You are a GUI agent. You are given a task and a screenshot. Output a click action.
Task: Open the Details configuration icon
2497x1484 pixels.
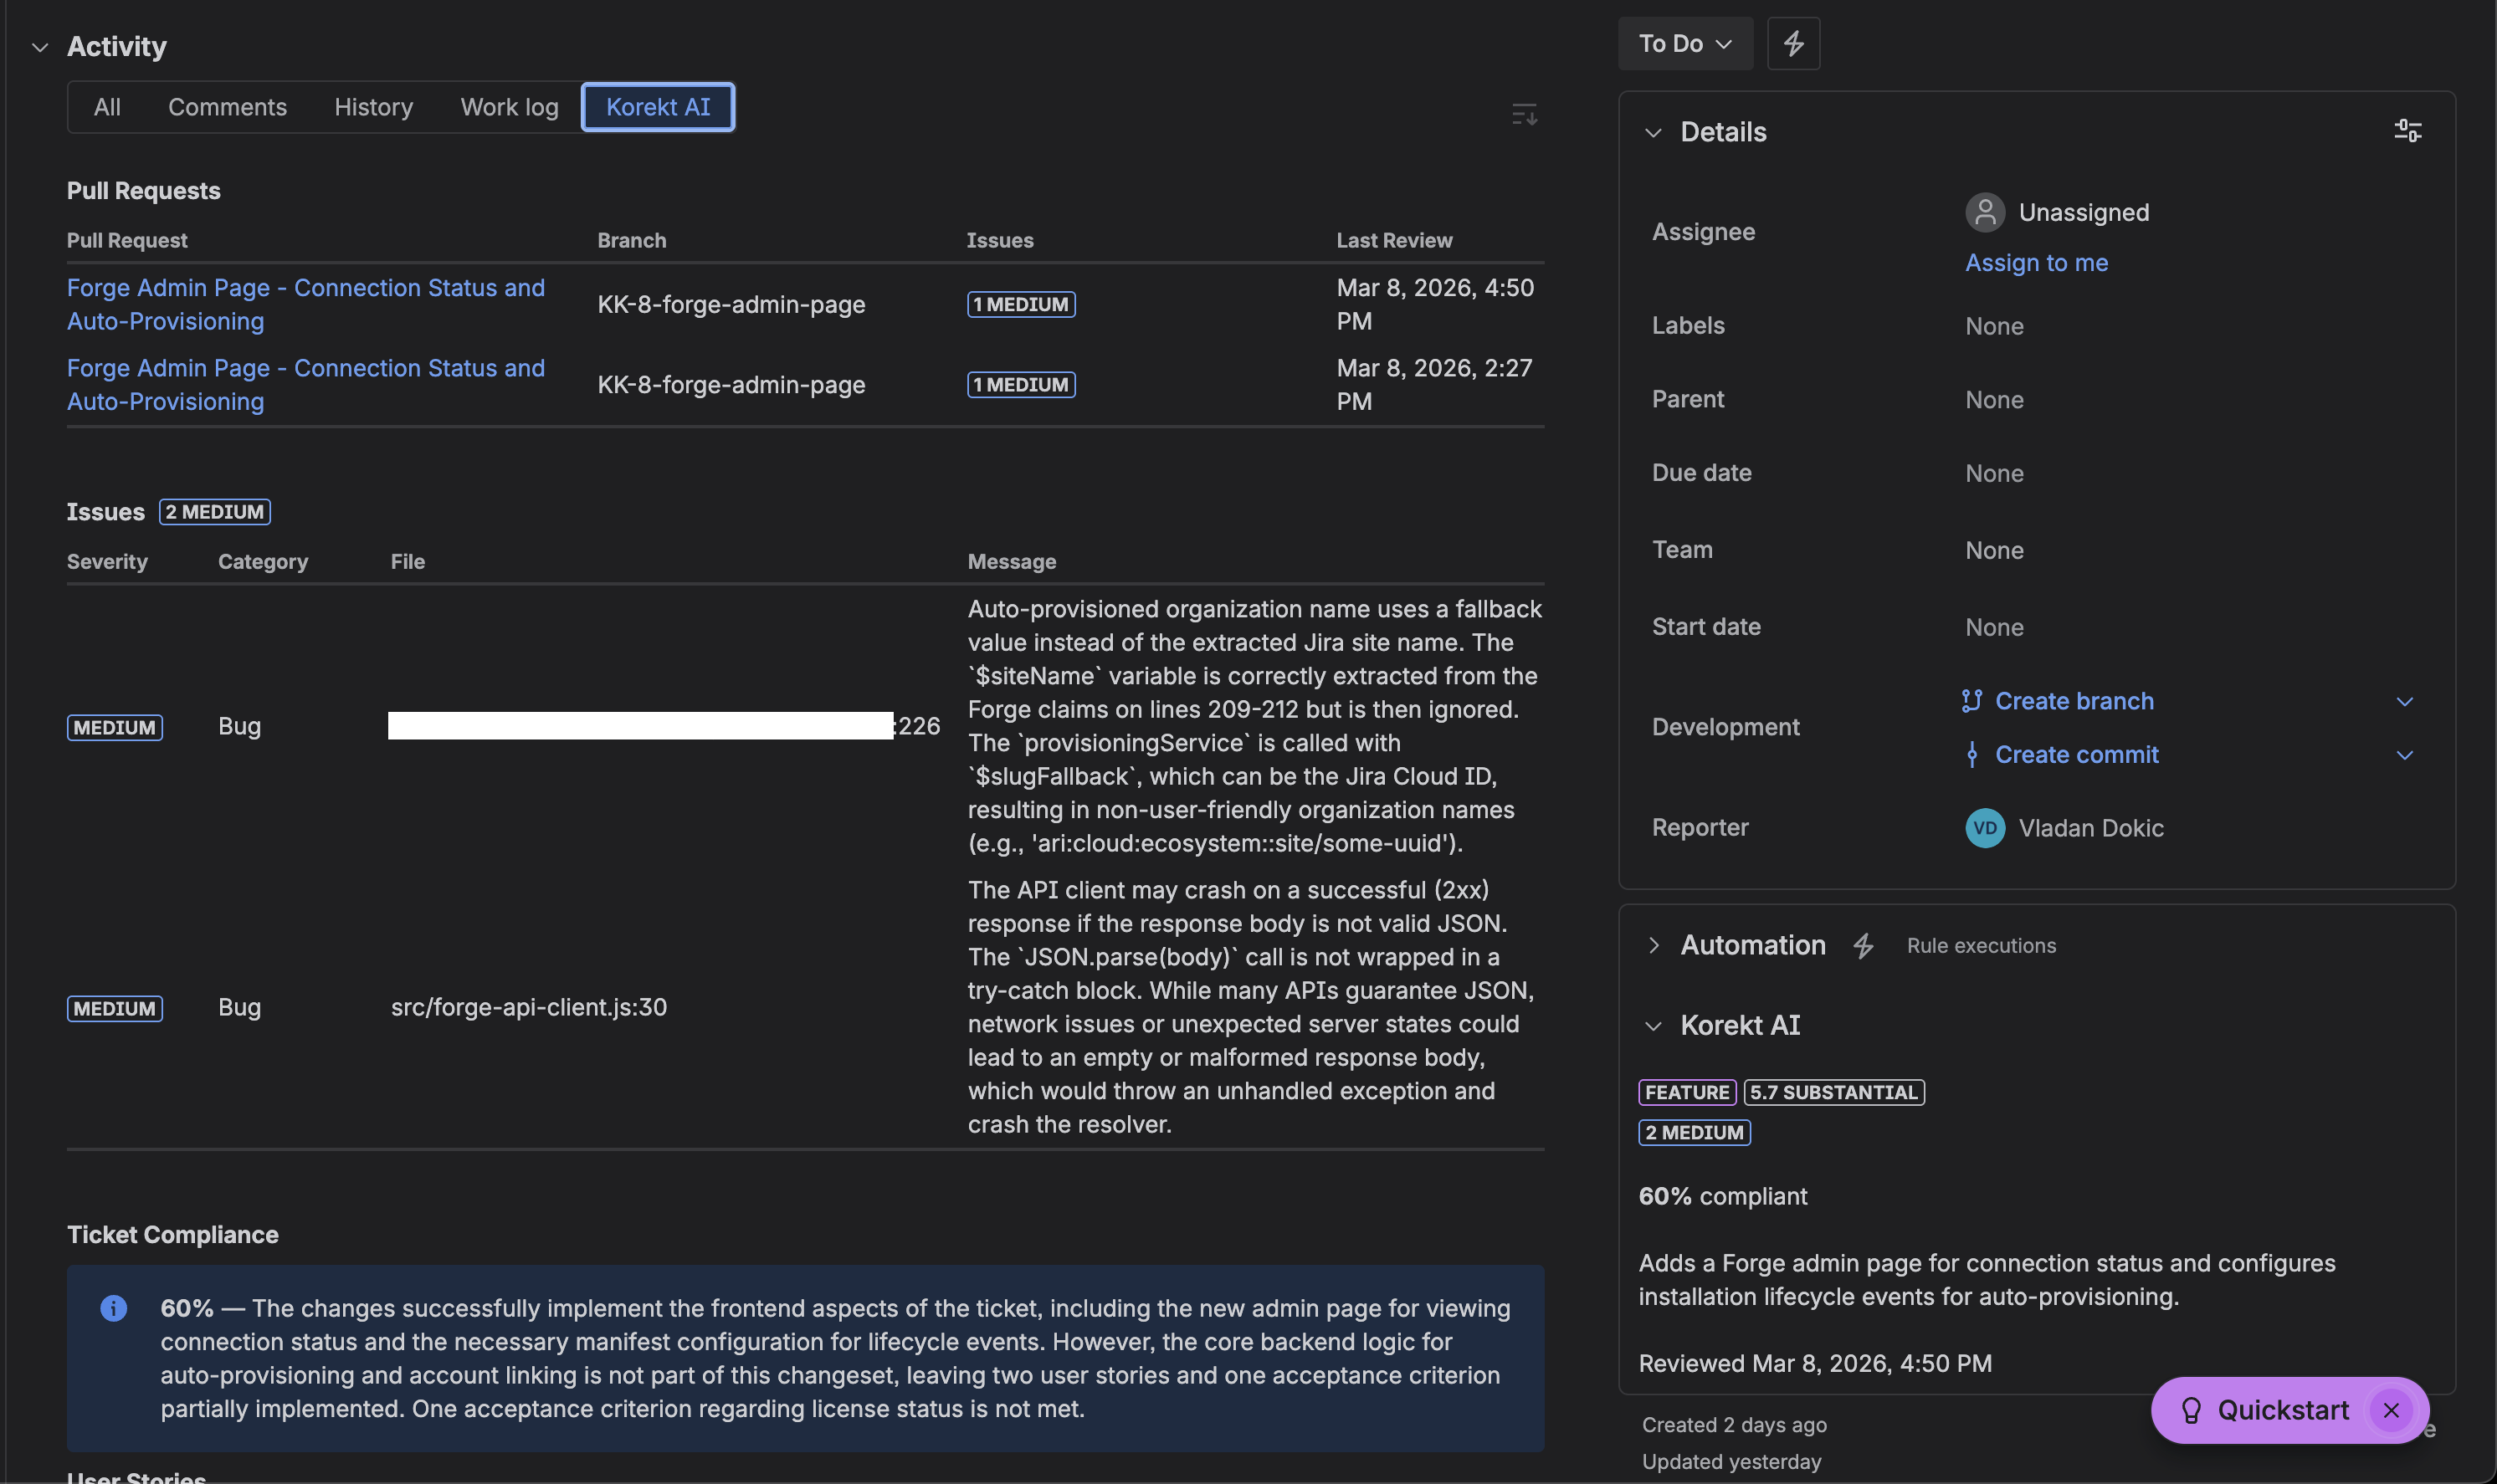coord(2407,131)
